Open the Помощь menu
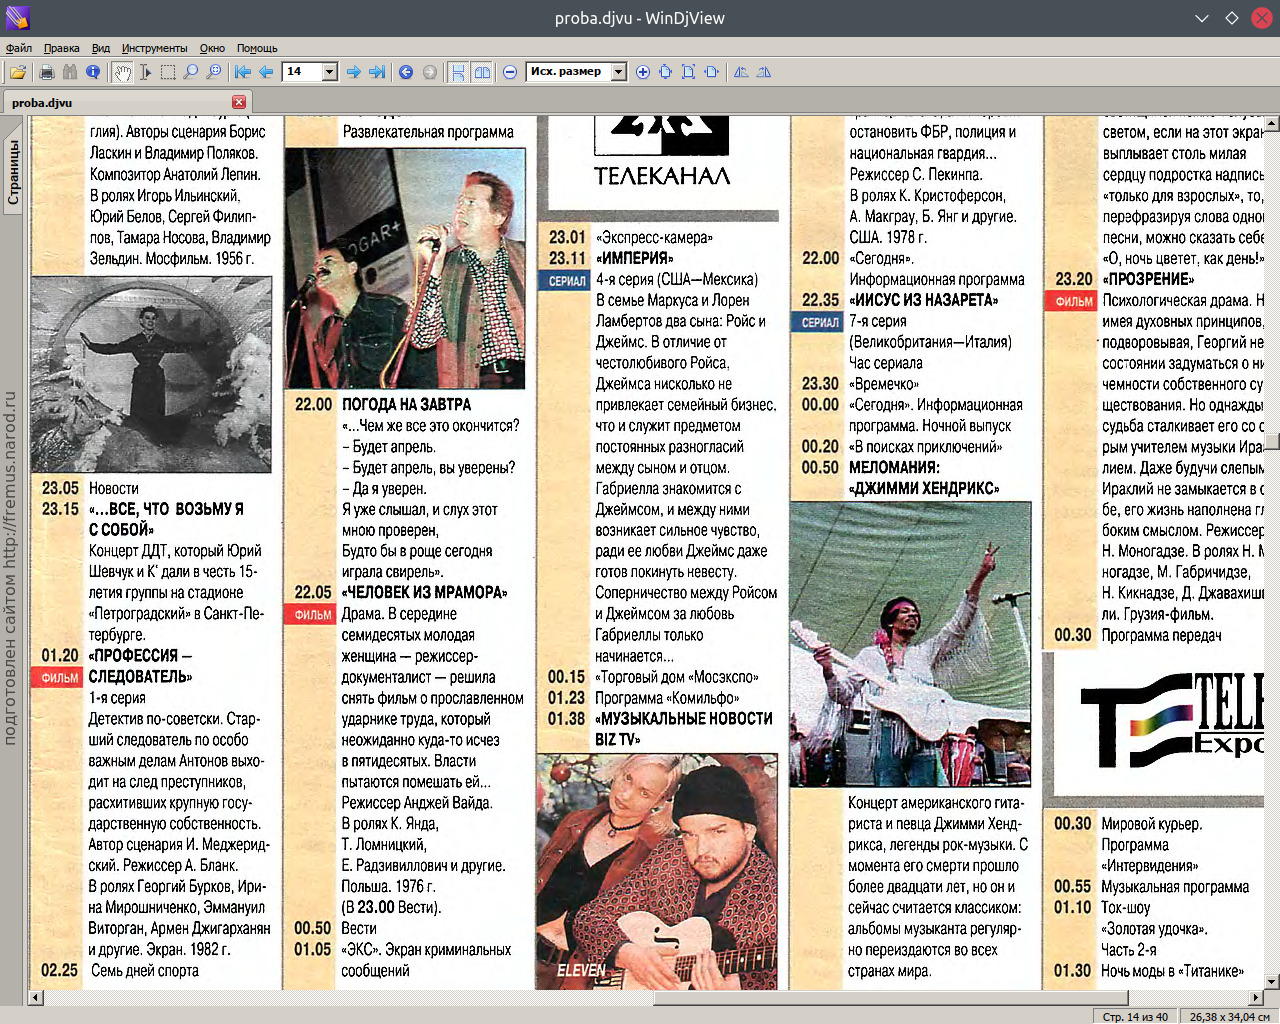 click(x=257, y=48)
